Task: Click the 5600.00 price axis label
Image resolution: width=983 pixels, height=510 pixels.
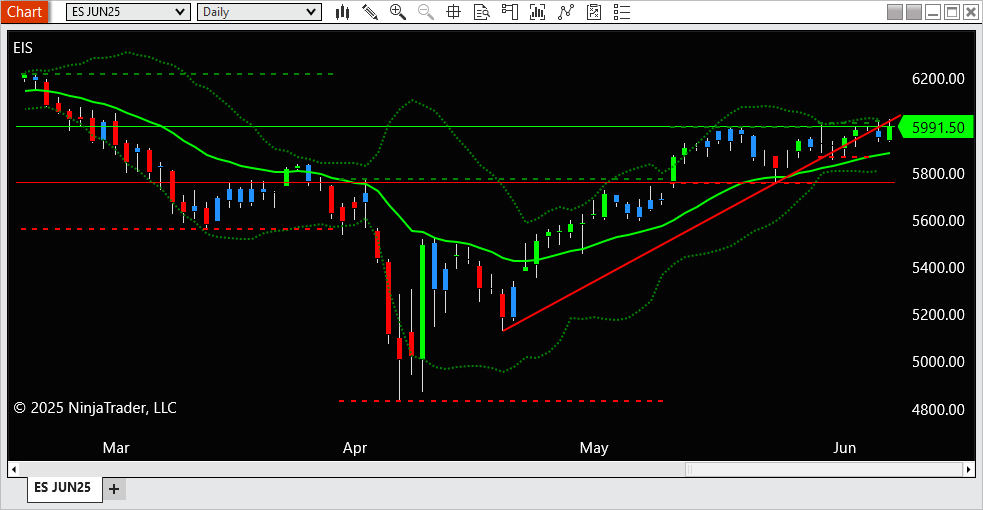Action: (x=938, y=221)
